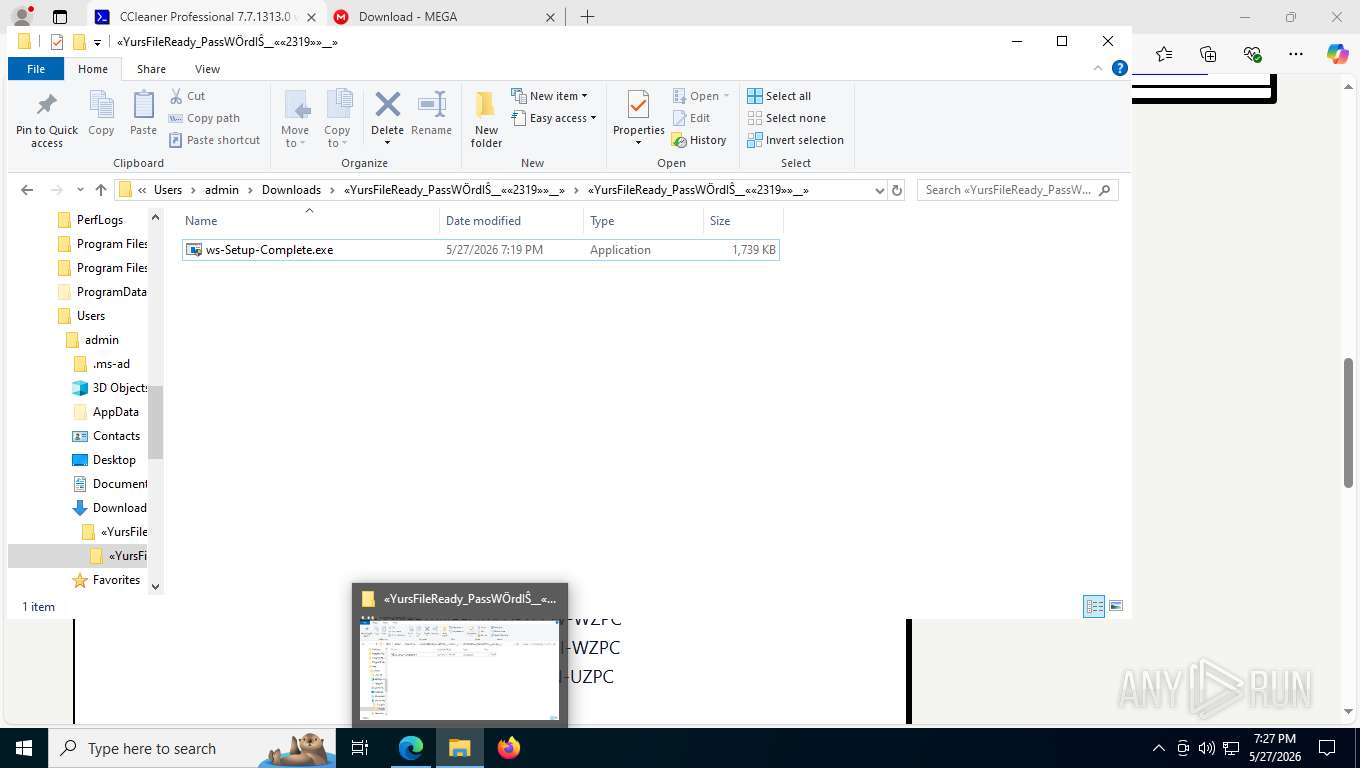Open Firefox from the taskbar
This screenshot has width=1360, height=768.
pyautogui.click(x=509, y=748)
